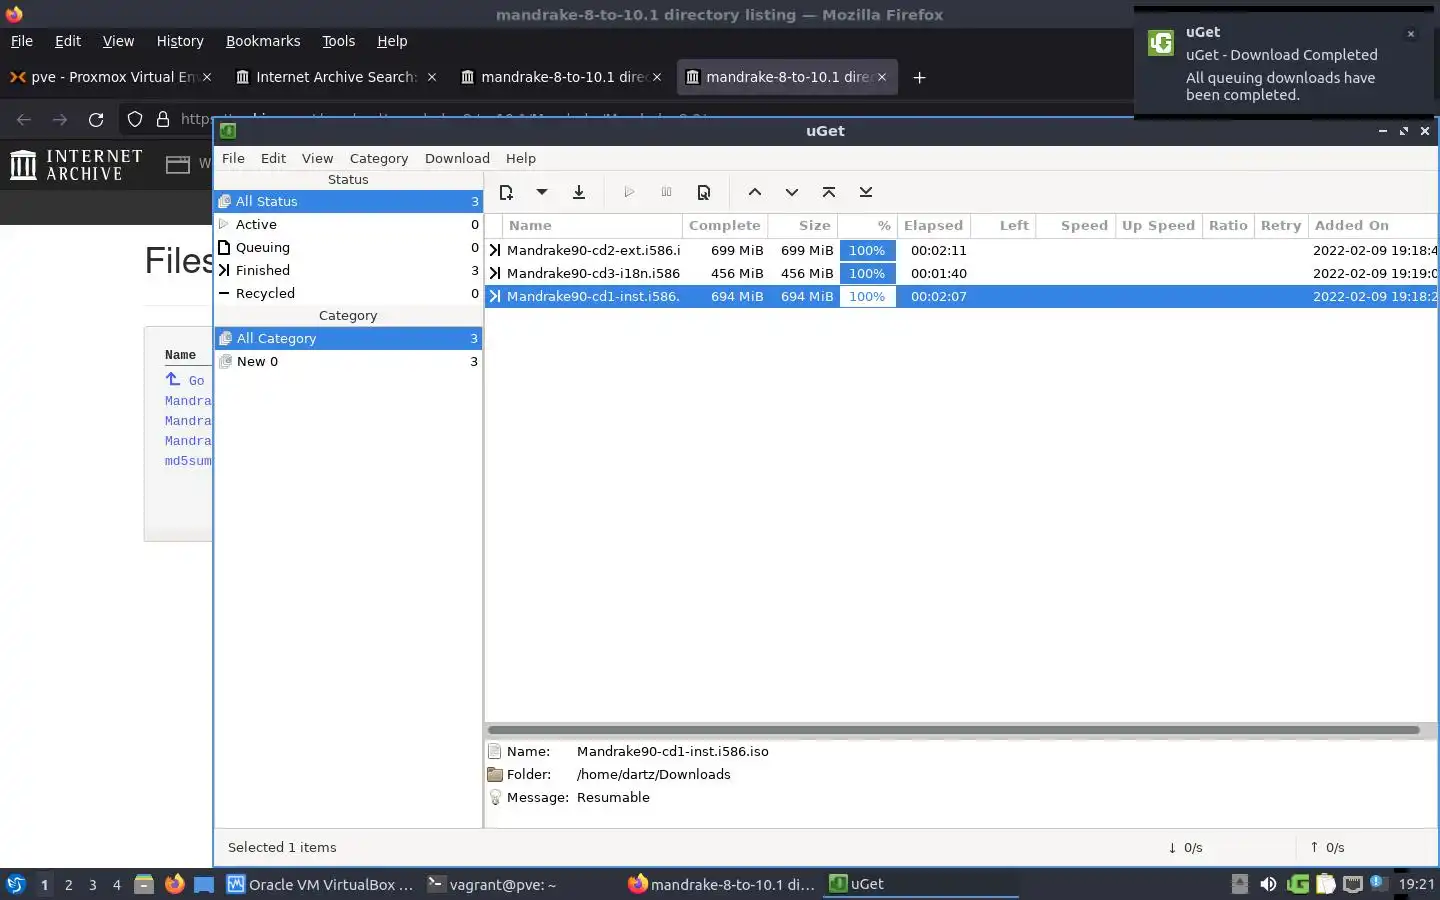
Task: Open uGet File menu
Action: tap(233, 158)
